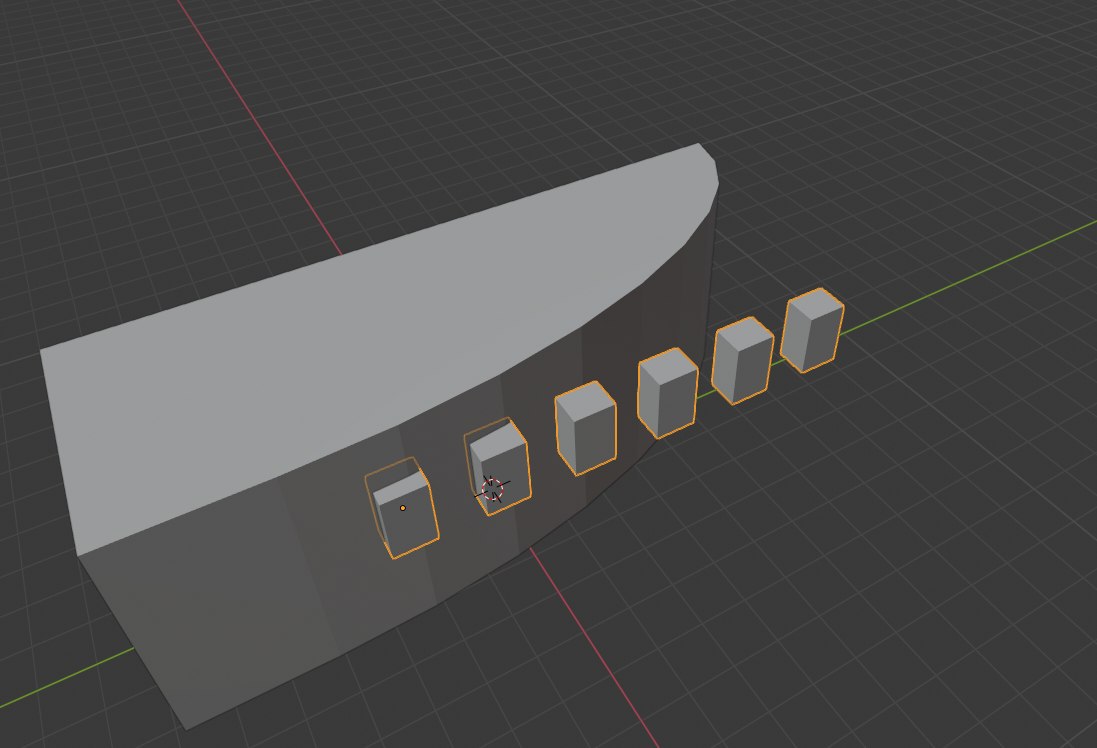Select the third cube counting from the origin-dot cube
Screen dimensions: 1097x748
[x=586, y=428]
